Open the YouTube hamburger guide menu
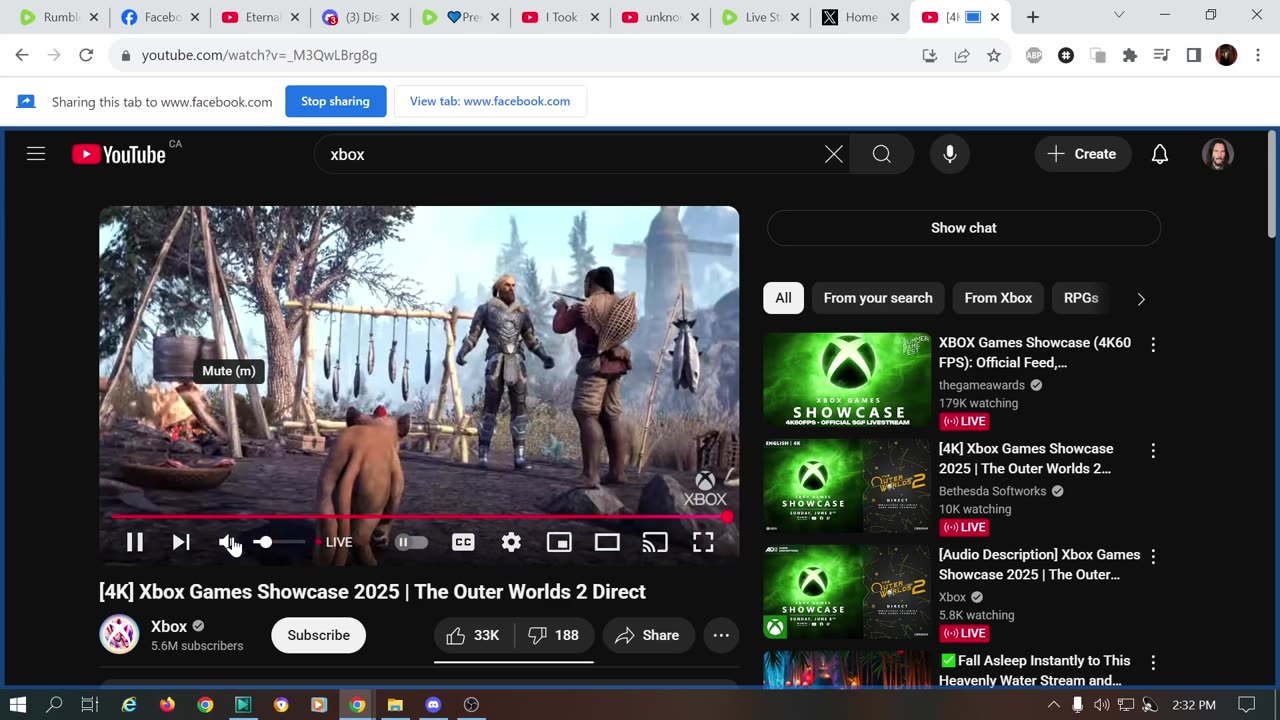 (x=36, y=154)
